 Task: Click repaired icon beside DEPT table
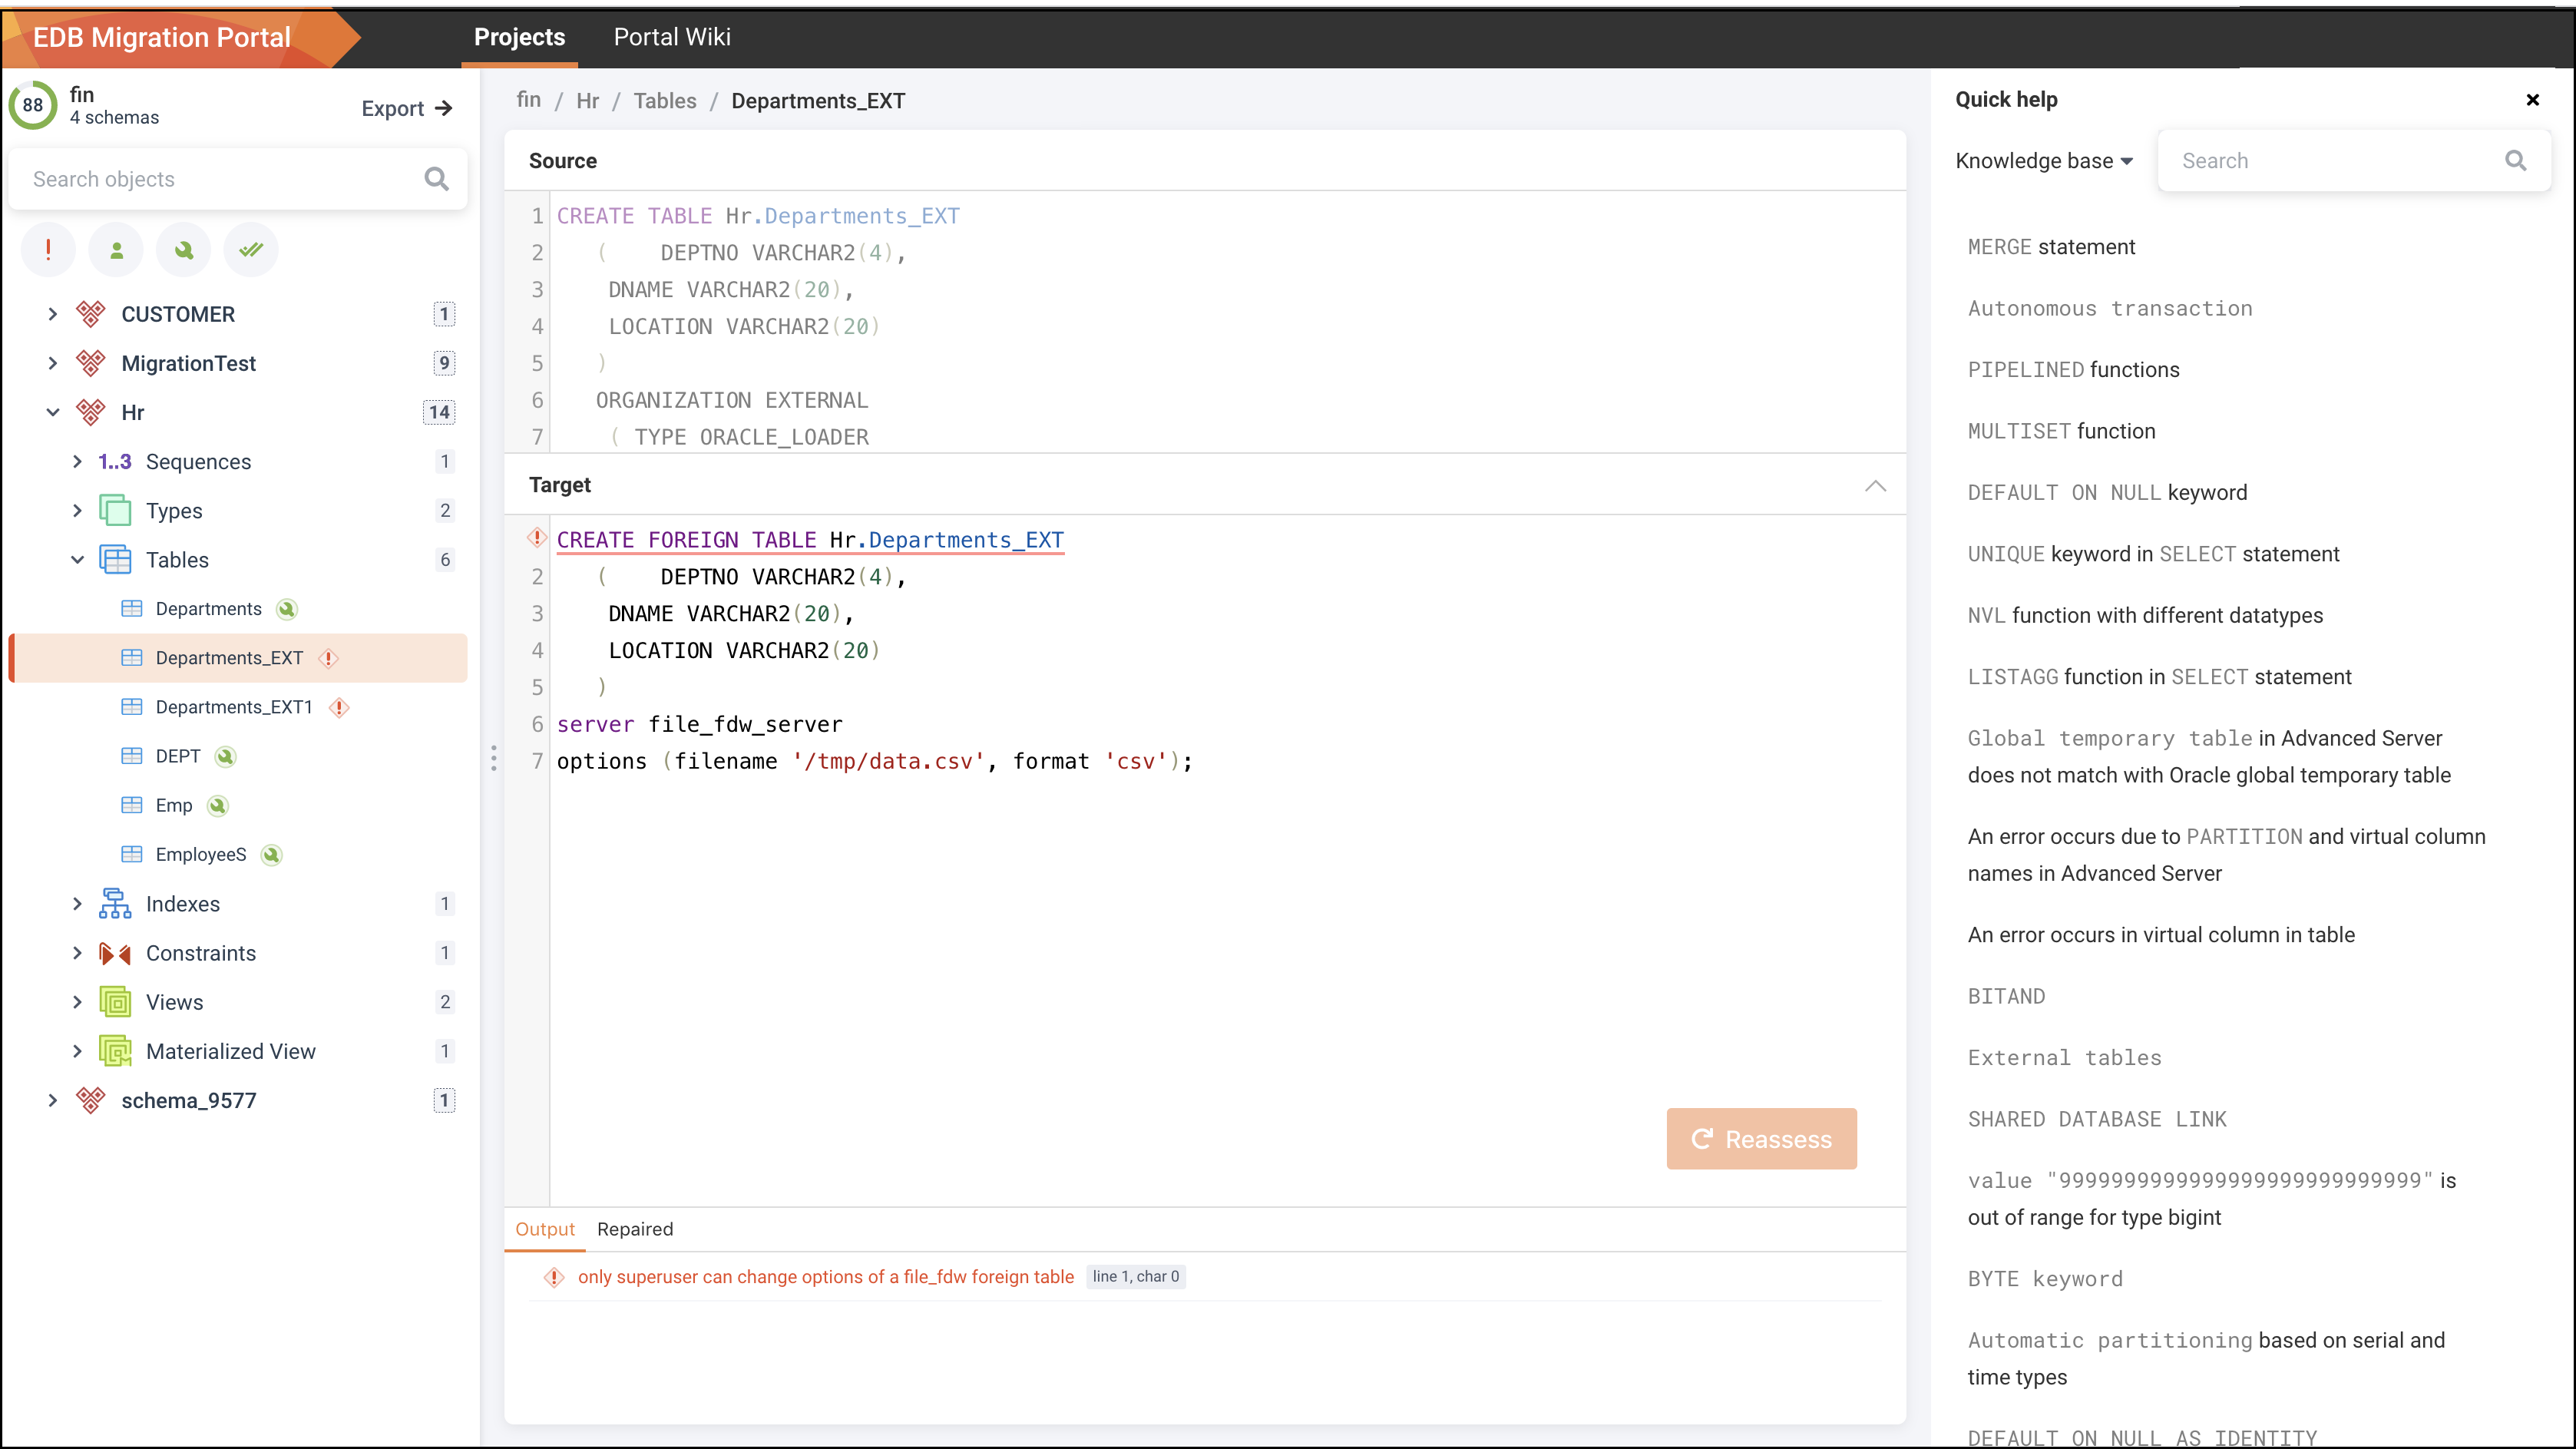coord(226,756)
